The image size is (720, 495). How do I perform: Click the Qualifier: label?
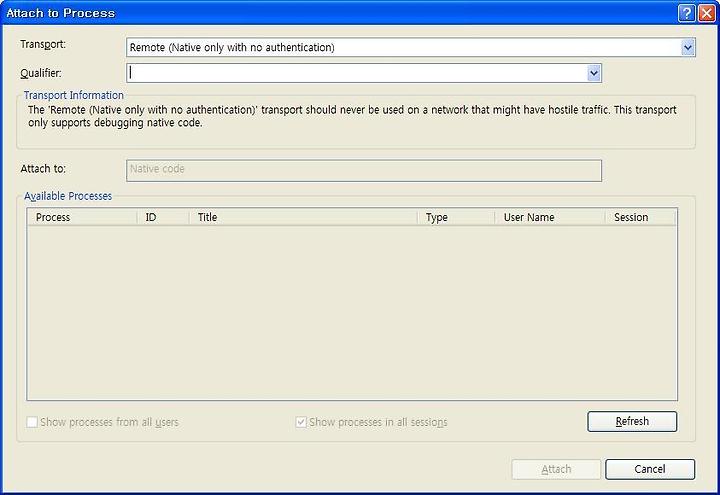(x=41, y=73)
